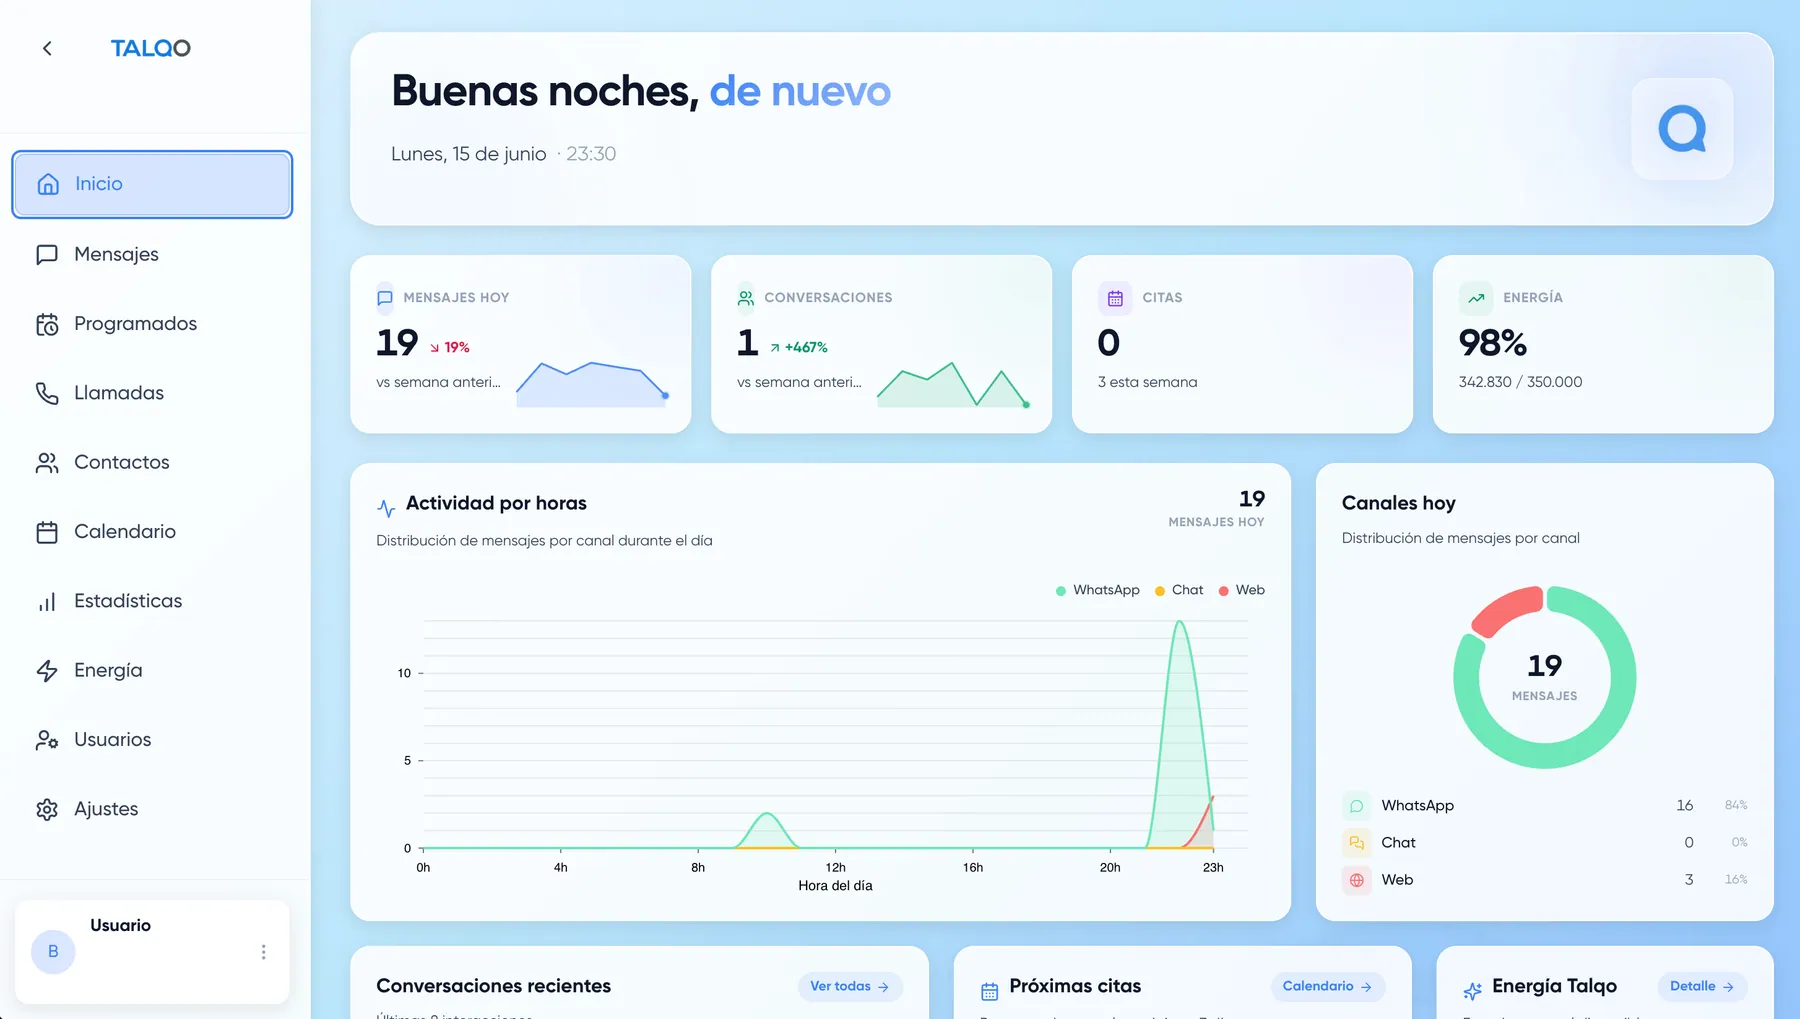Open Mensajes section
Screen dimensions: 1800x1019
[152, 254]
